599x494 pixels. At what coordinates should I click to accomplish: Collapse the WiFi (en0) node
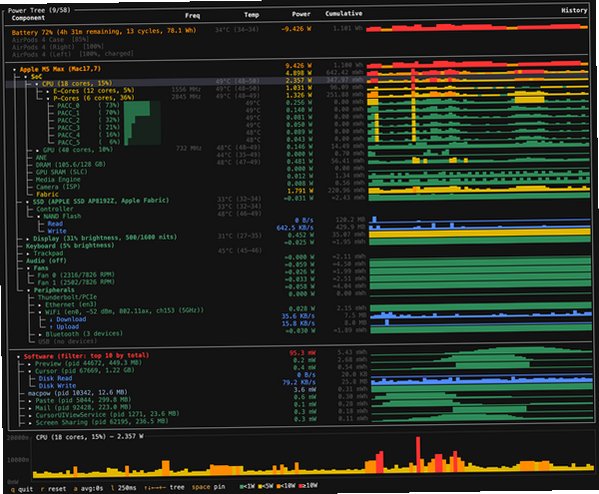(40, 313)
